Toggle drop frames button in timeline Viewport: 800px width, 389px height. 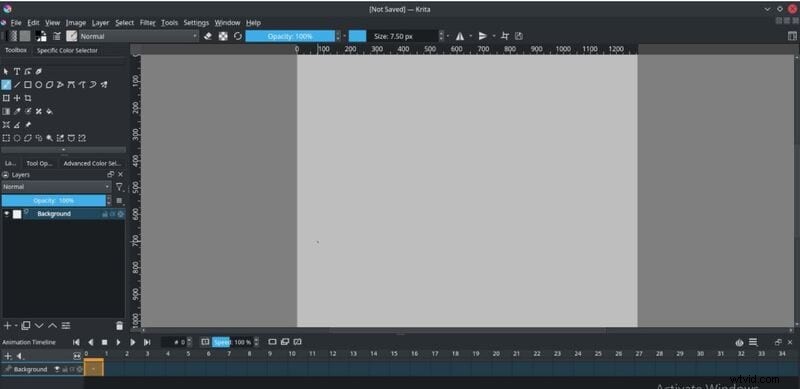[x=205, y=342]
